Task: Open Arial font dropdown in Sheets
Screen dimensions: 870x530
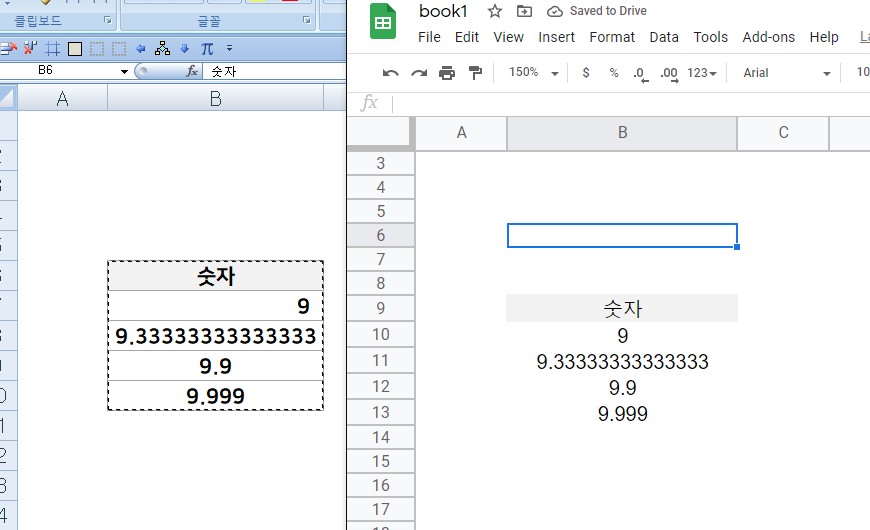Action: pyautogui.click(x=786, y=73)
